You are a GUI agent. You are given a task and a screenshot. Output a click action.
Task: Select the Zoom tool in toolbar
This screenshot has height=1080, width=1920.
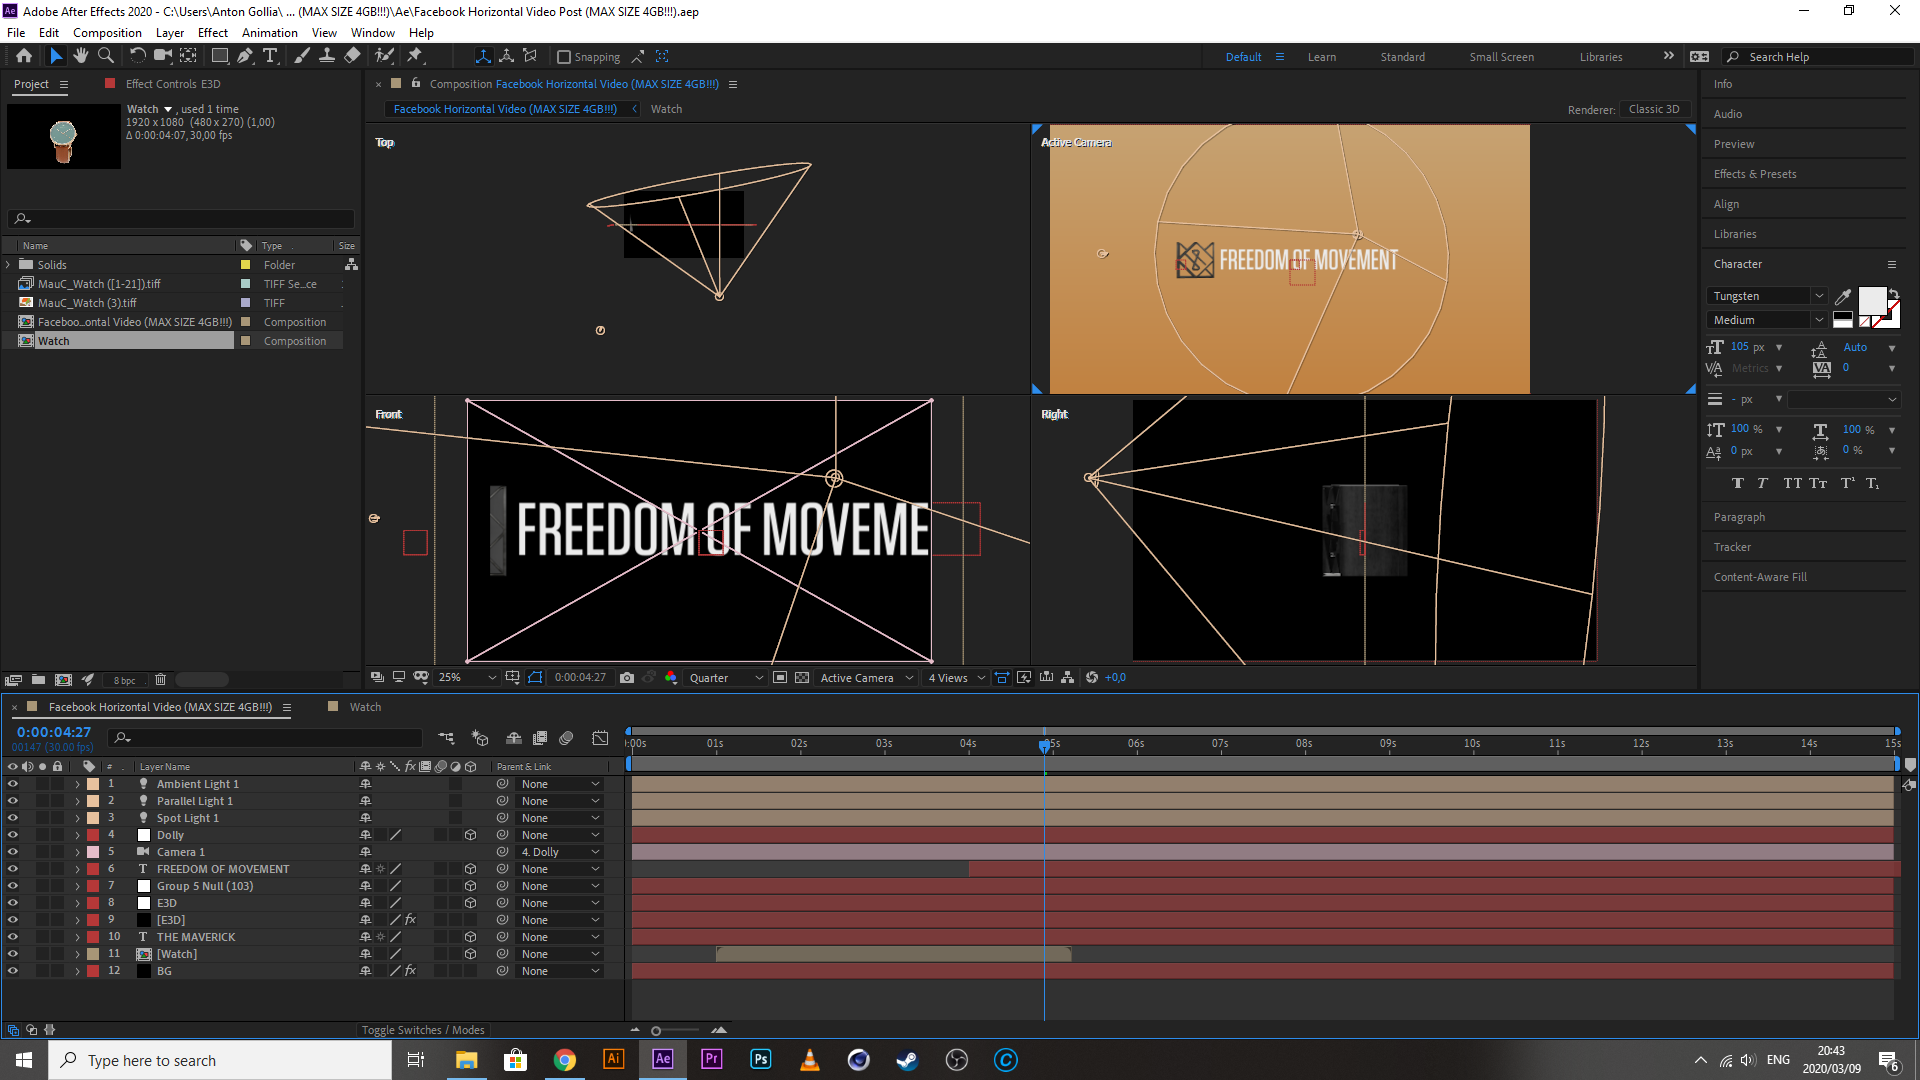105,56
